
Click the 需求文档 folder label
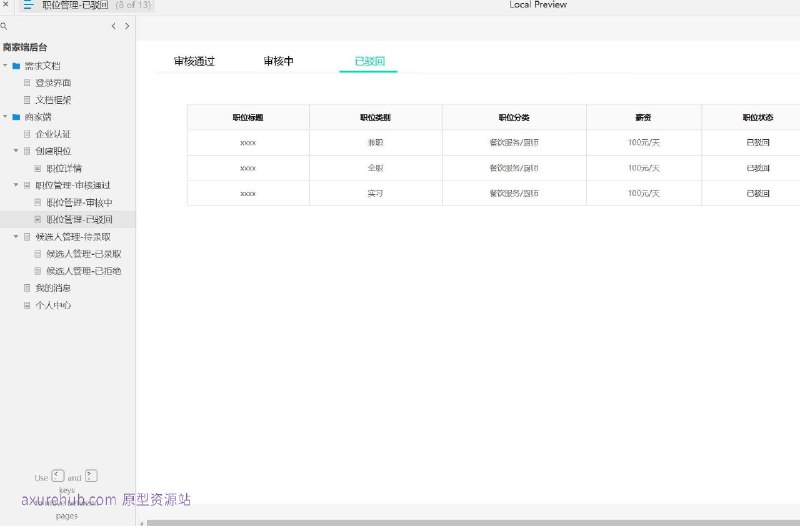click(x=42, y=66)
